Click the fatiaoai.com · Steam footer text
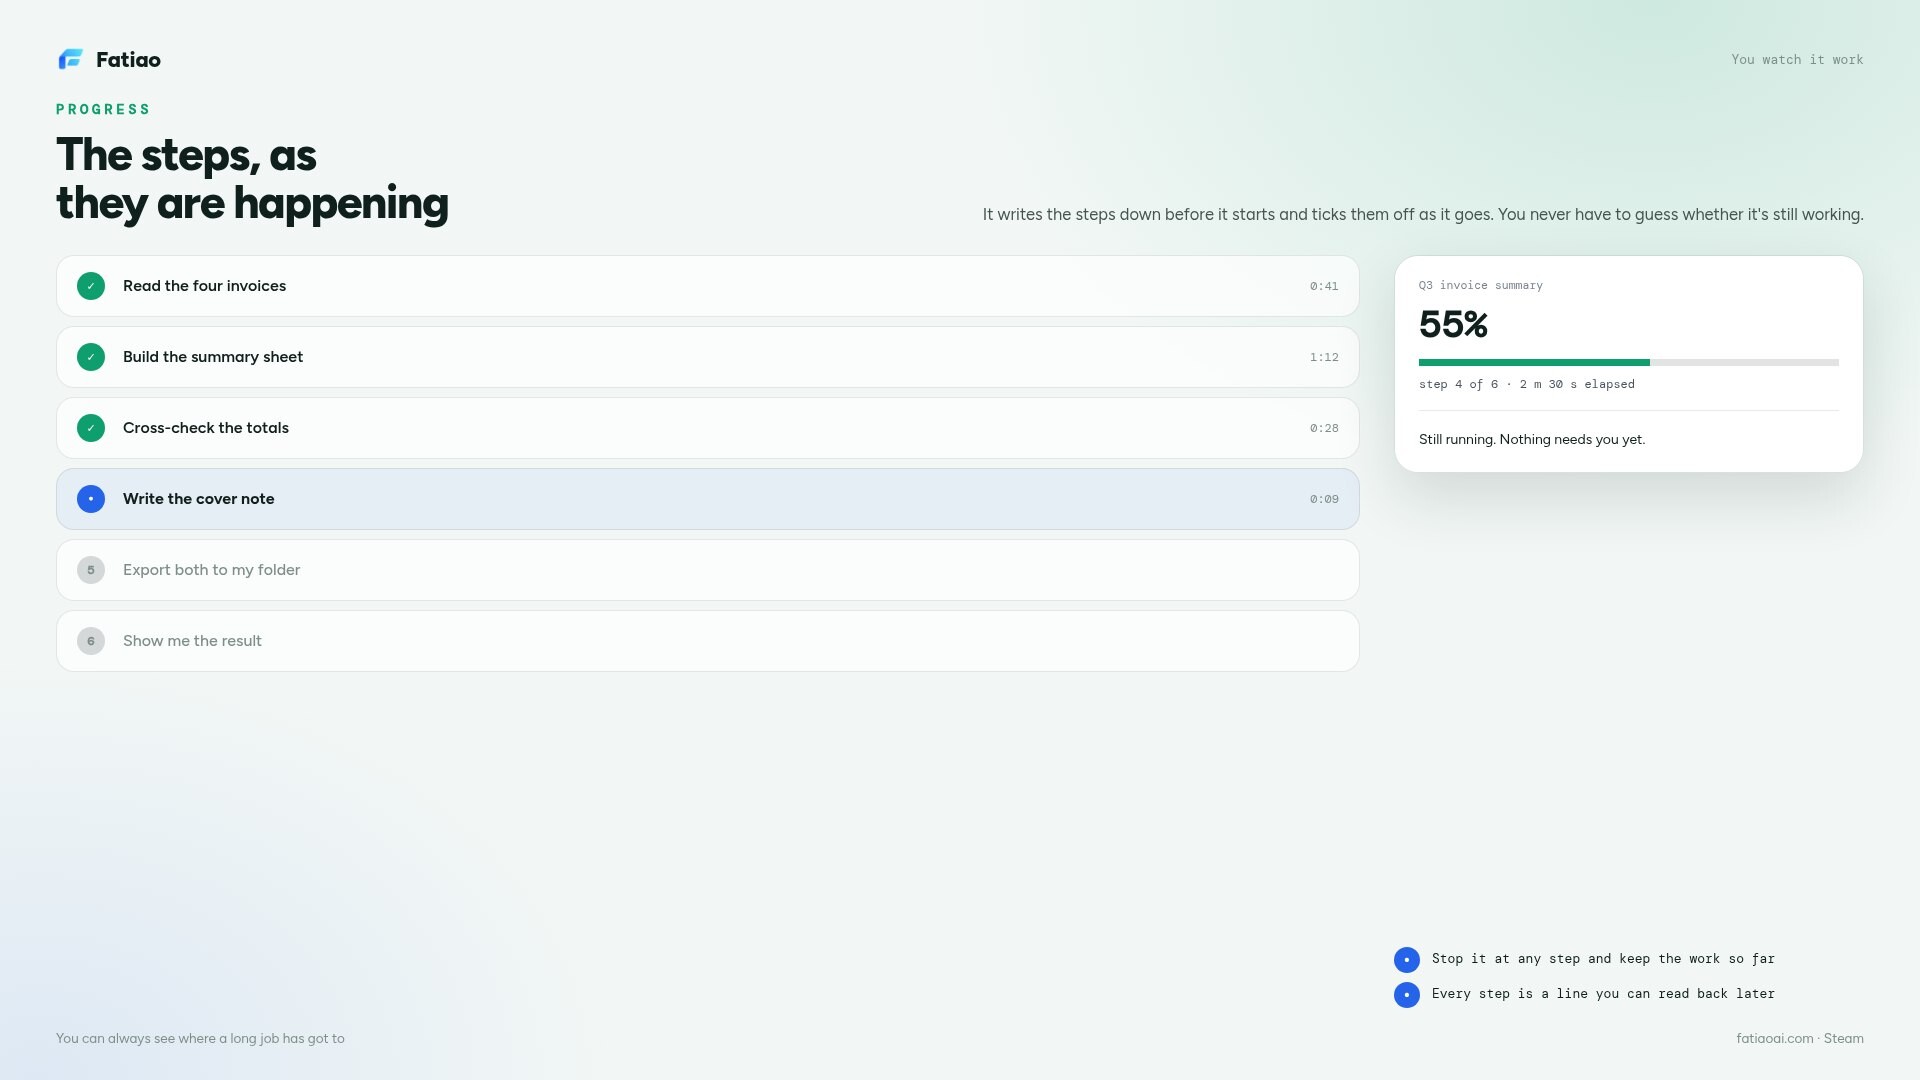 [x=1800, y=1038]
